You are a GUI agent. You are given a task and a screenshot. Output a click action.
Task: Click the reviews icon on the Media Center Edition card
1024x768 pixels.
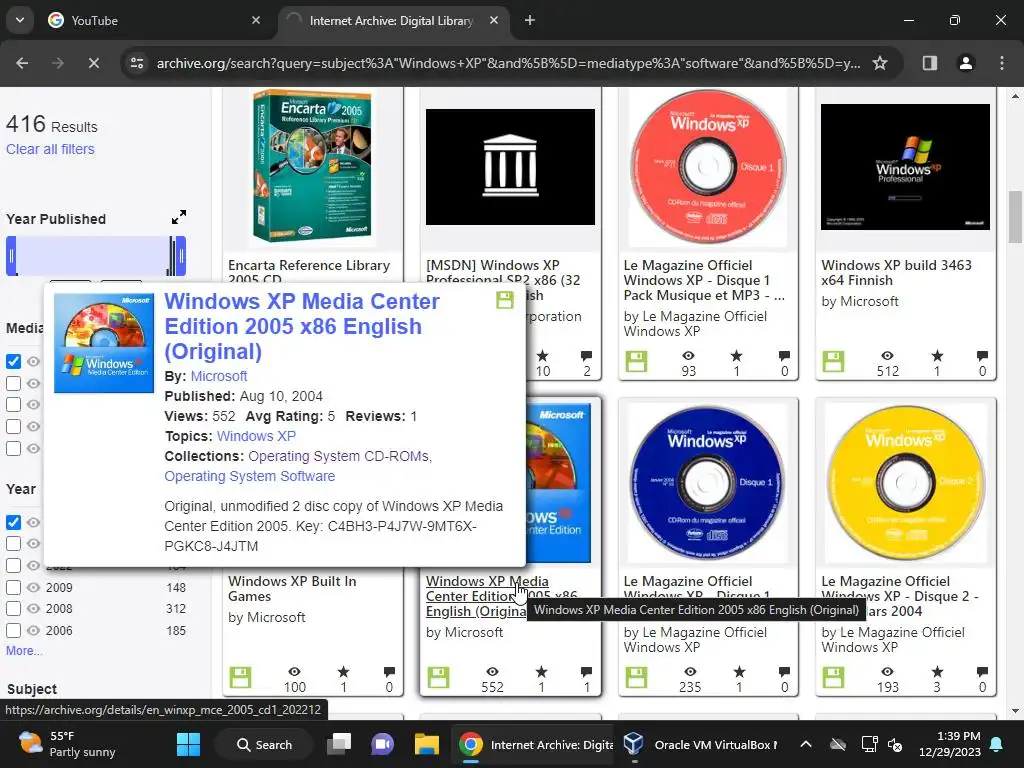click(x=586, y=671)
